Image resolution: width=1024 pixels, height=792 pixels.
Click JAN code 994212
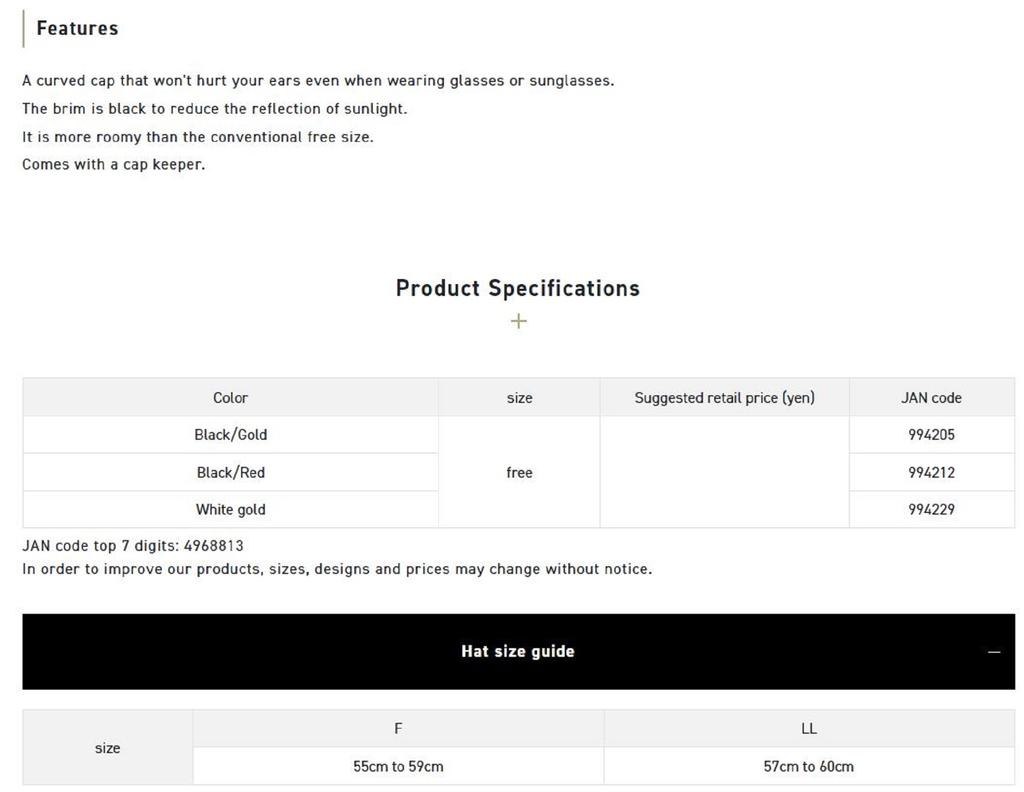point(931,472)
